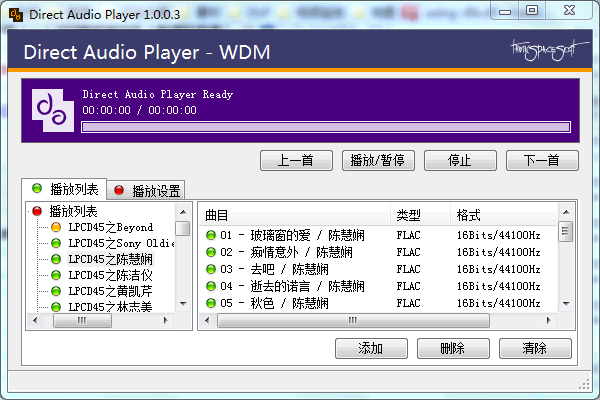The width and height of the screenshot is (600, 400).
Task: Click the 00:00:00 / 00:00:00 time display
Action: (x=140, y=110)
